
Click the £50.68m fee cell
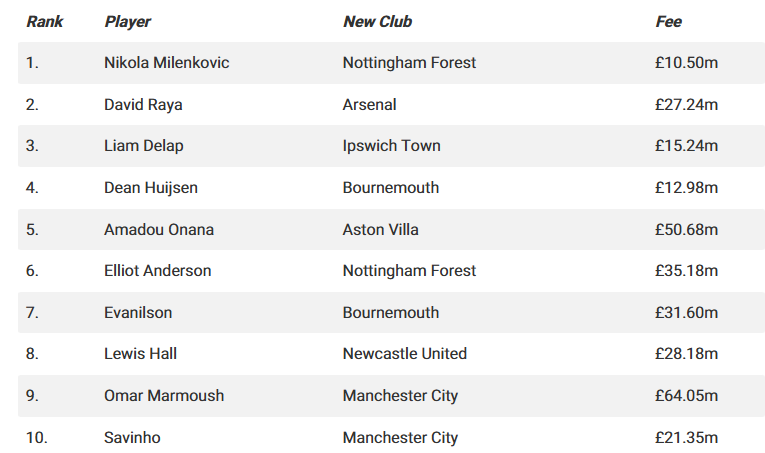tap(686, 229)
